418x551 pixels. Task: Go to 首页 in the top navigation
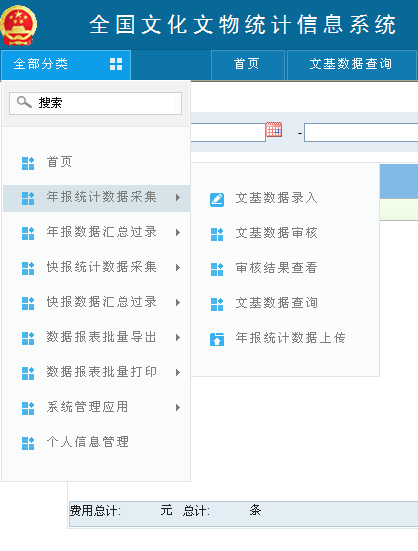[248, 65]
